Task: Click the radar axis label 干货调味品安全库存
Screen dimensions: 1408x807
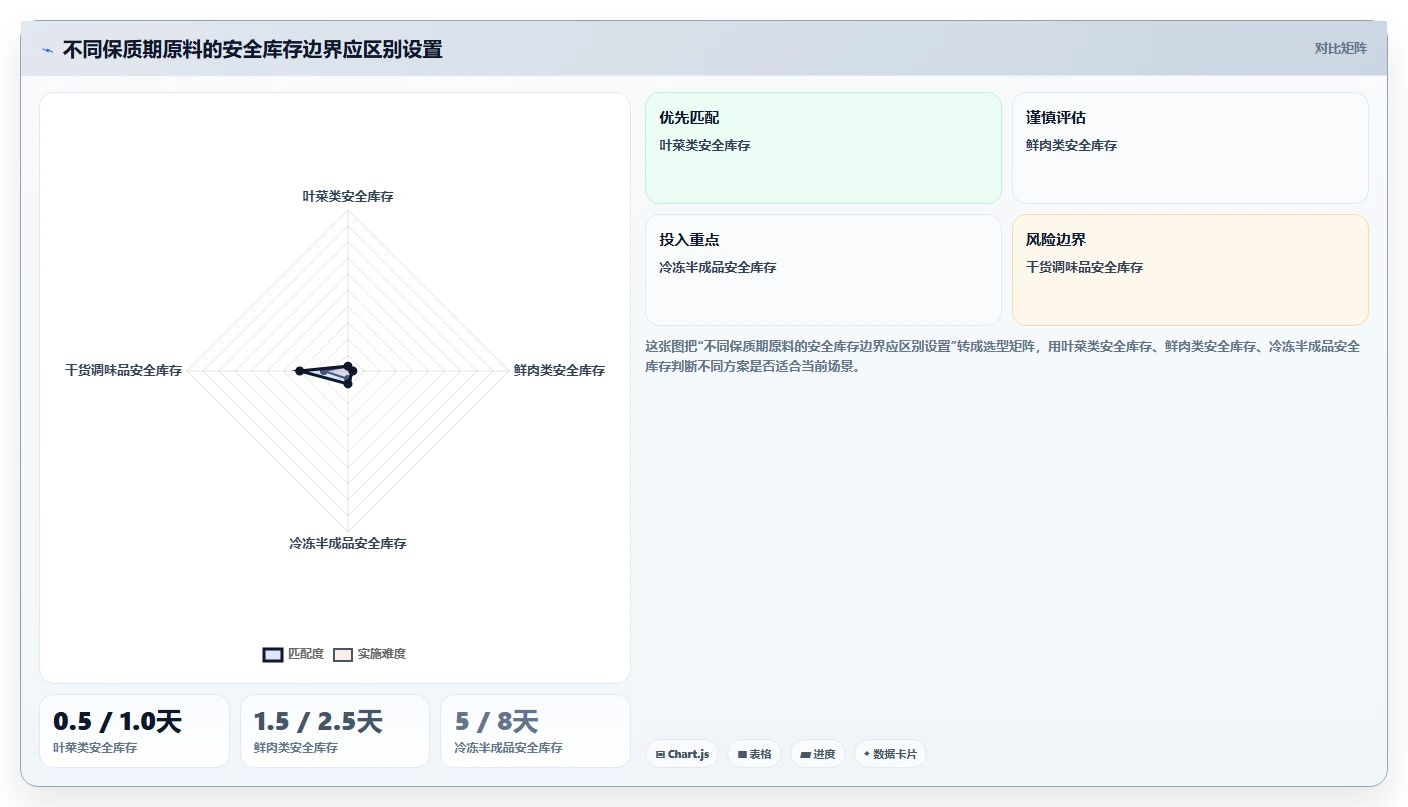Action: tap(124, 370)
